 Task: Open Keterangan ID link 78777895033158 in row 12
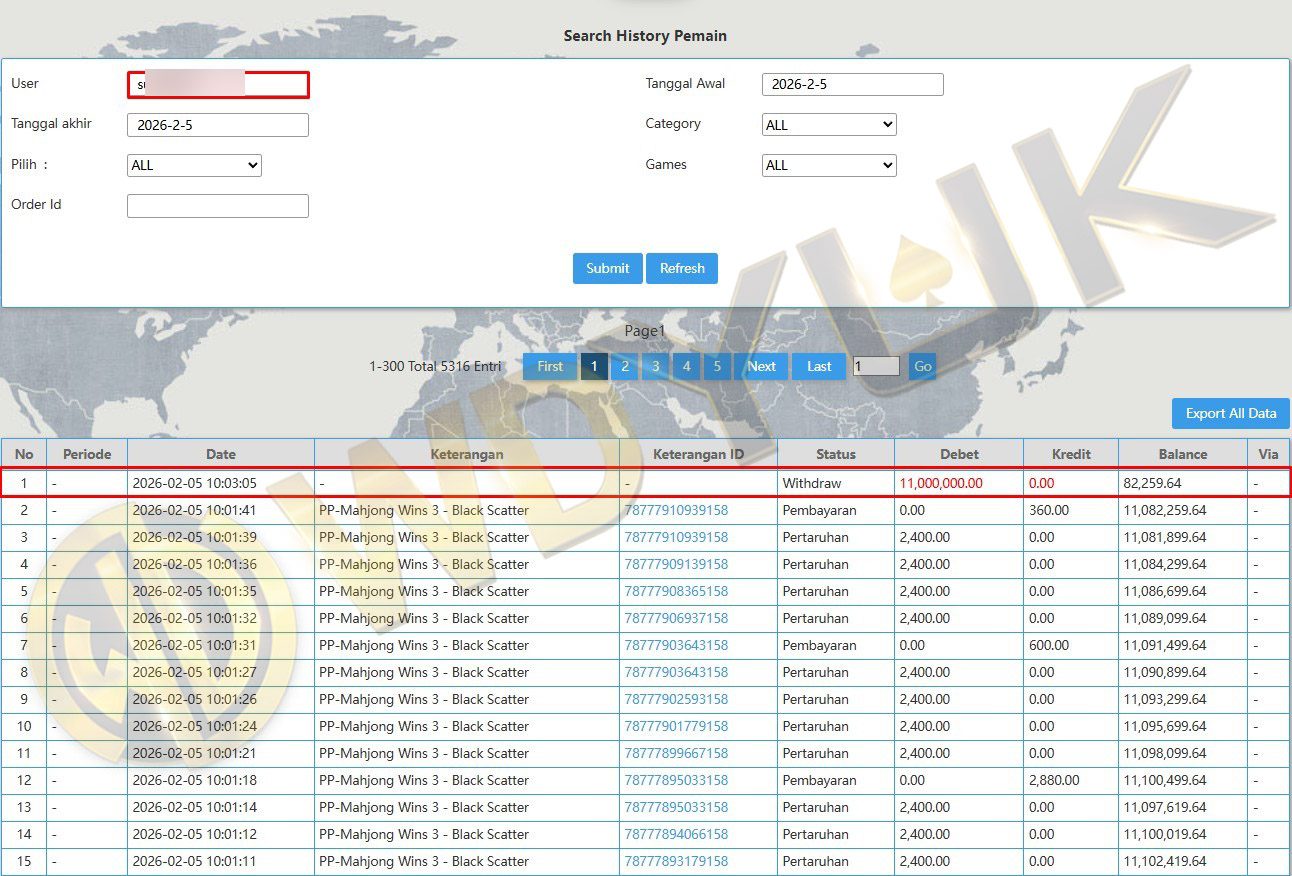point(676,780)
